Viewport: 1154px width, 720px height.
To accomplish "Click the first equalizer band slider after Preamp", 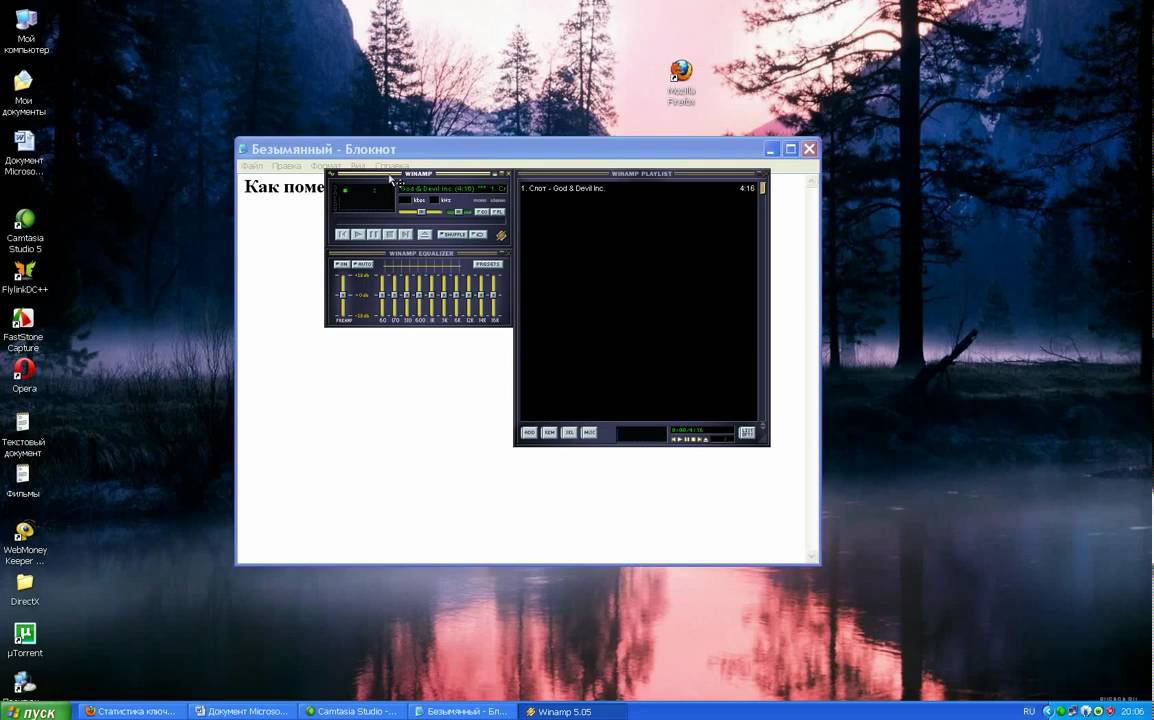I will tap(382, 295).
